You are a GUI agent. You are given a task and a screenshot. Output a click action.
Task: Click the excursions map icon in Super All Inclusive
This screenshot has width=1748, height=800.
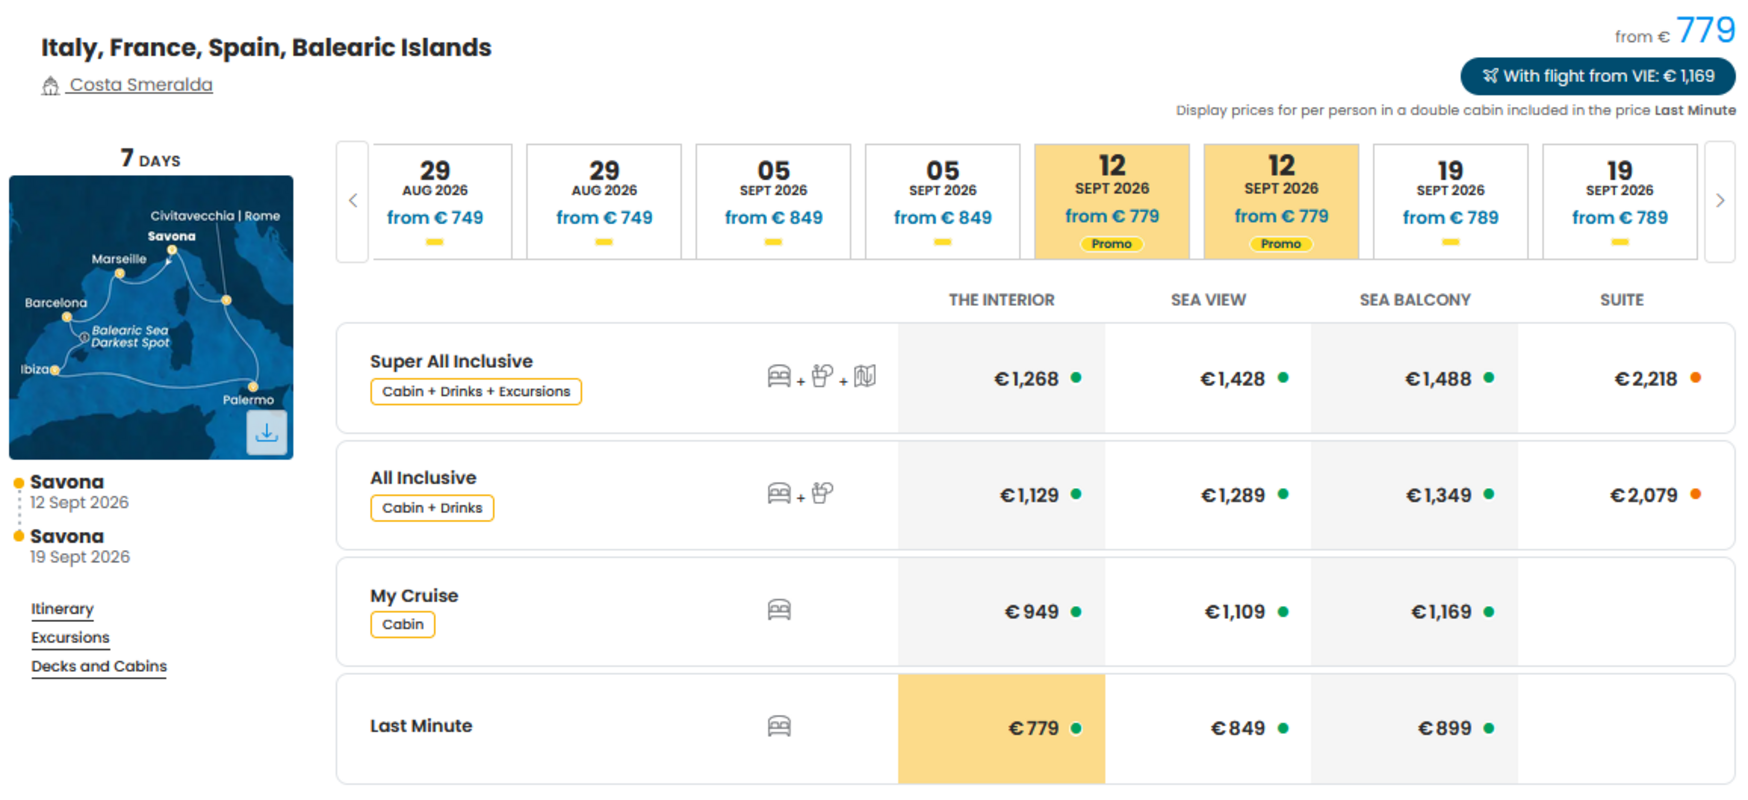tap(865, 376)
